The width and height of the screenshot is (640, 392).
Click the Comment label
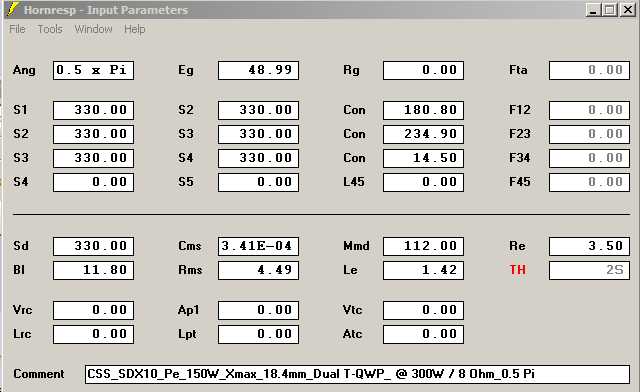coord(39,374)
